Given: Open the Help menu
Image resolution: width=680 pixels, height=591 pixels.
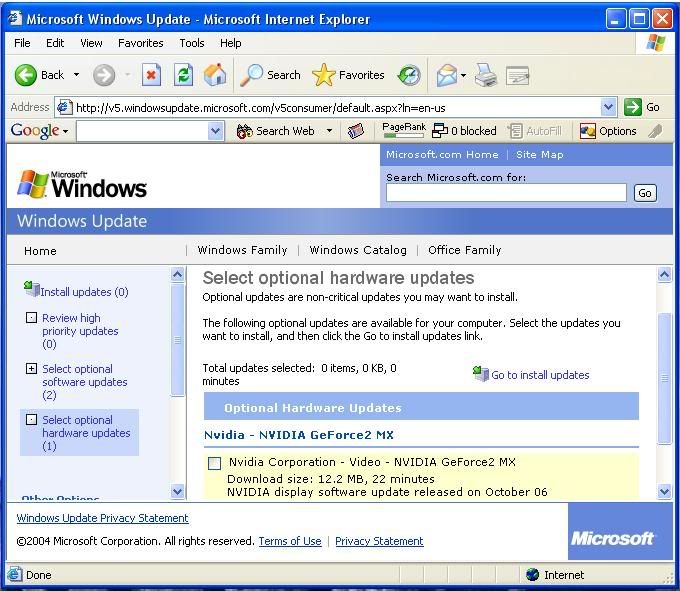Looking at the screenshot, I should click(x=231, y=43).
